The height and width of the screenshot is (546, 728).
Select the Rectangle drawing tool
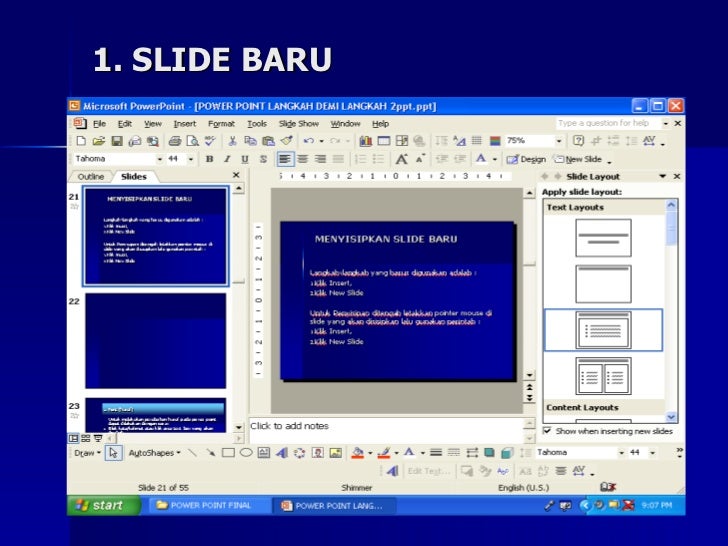click(x=228, y=453)
